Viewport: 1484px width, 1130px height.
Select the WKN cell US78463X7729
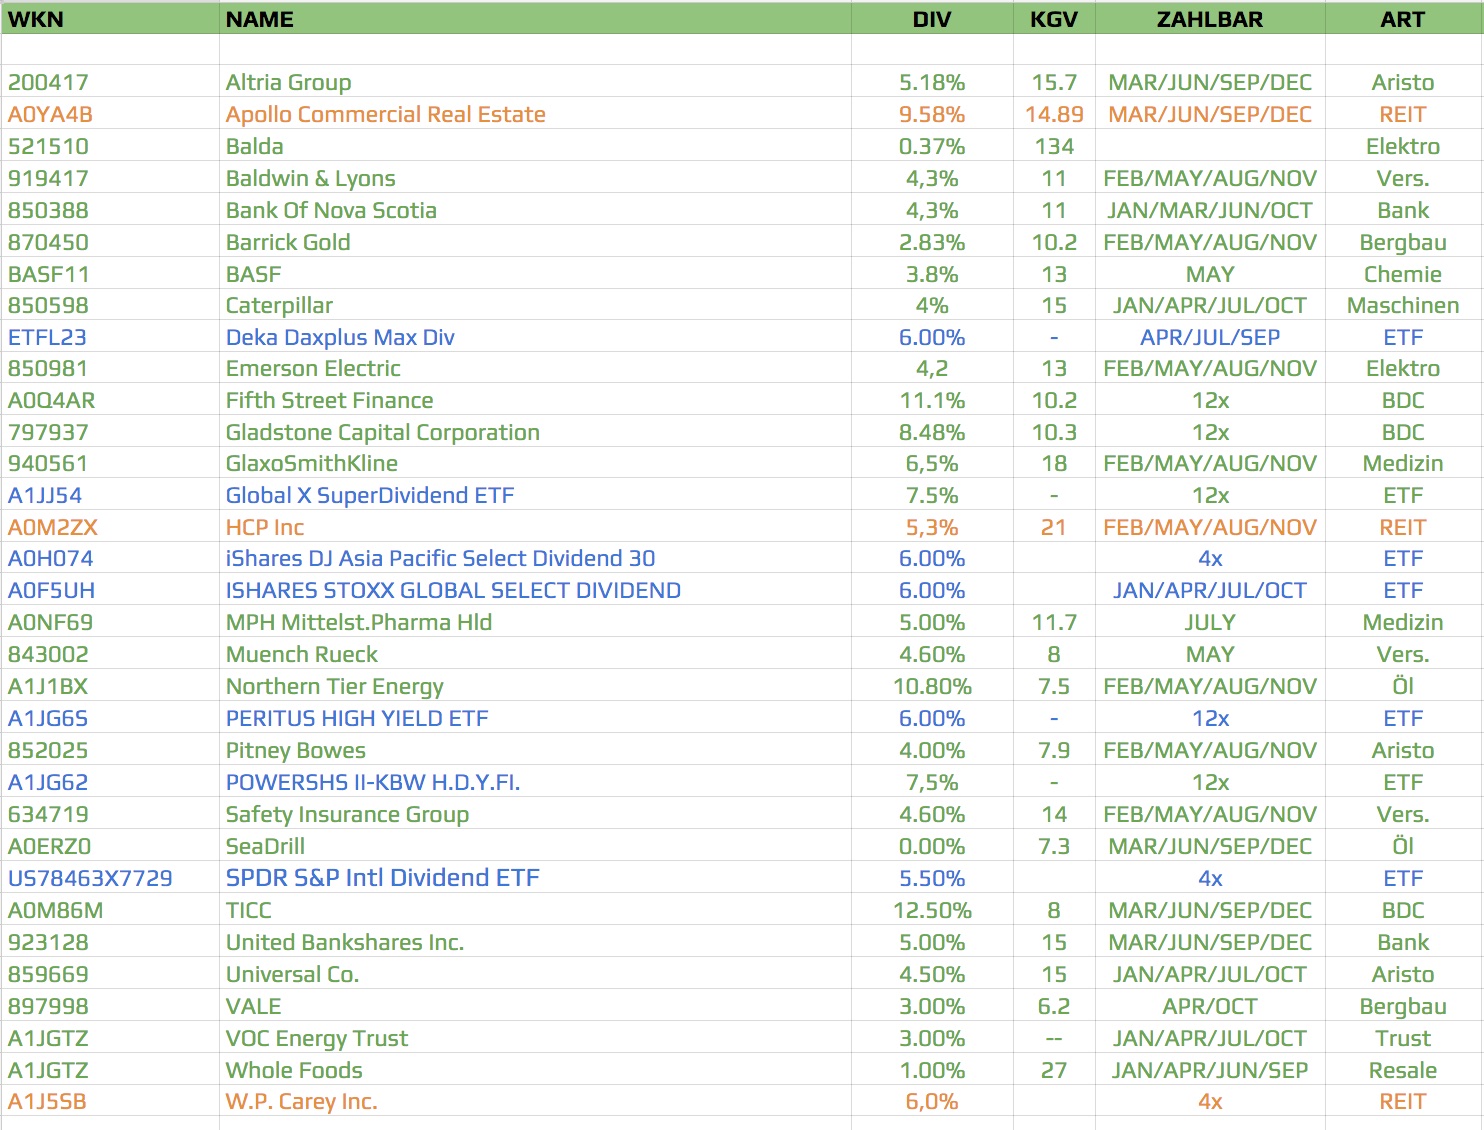pyautogui.click(x=110, y=878)
